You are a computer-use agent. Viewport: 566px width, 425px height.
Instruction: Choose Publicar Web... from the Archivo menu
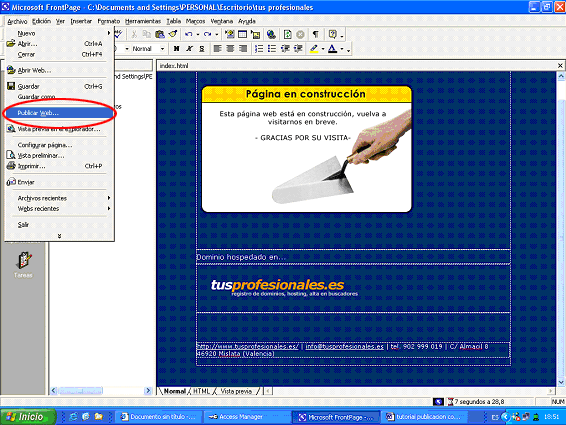[x=60, y=113]
